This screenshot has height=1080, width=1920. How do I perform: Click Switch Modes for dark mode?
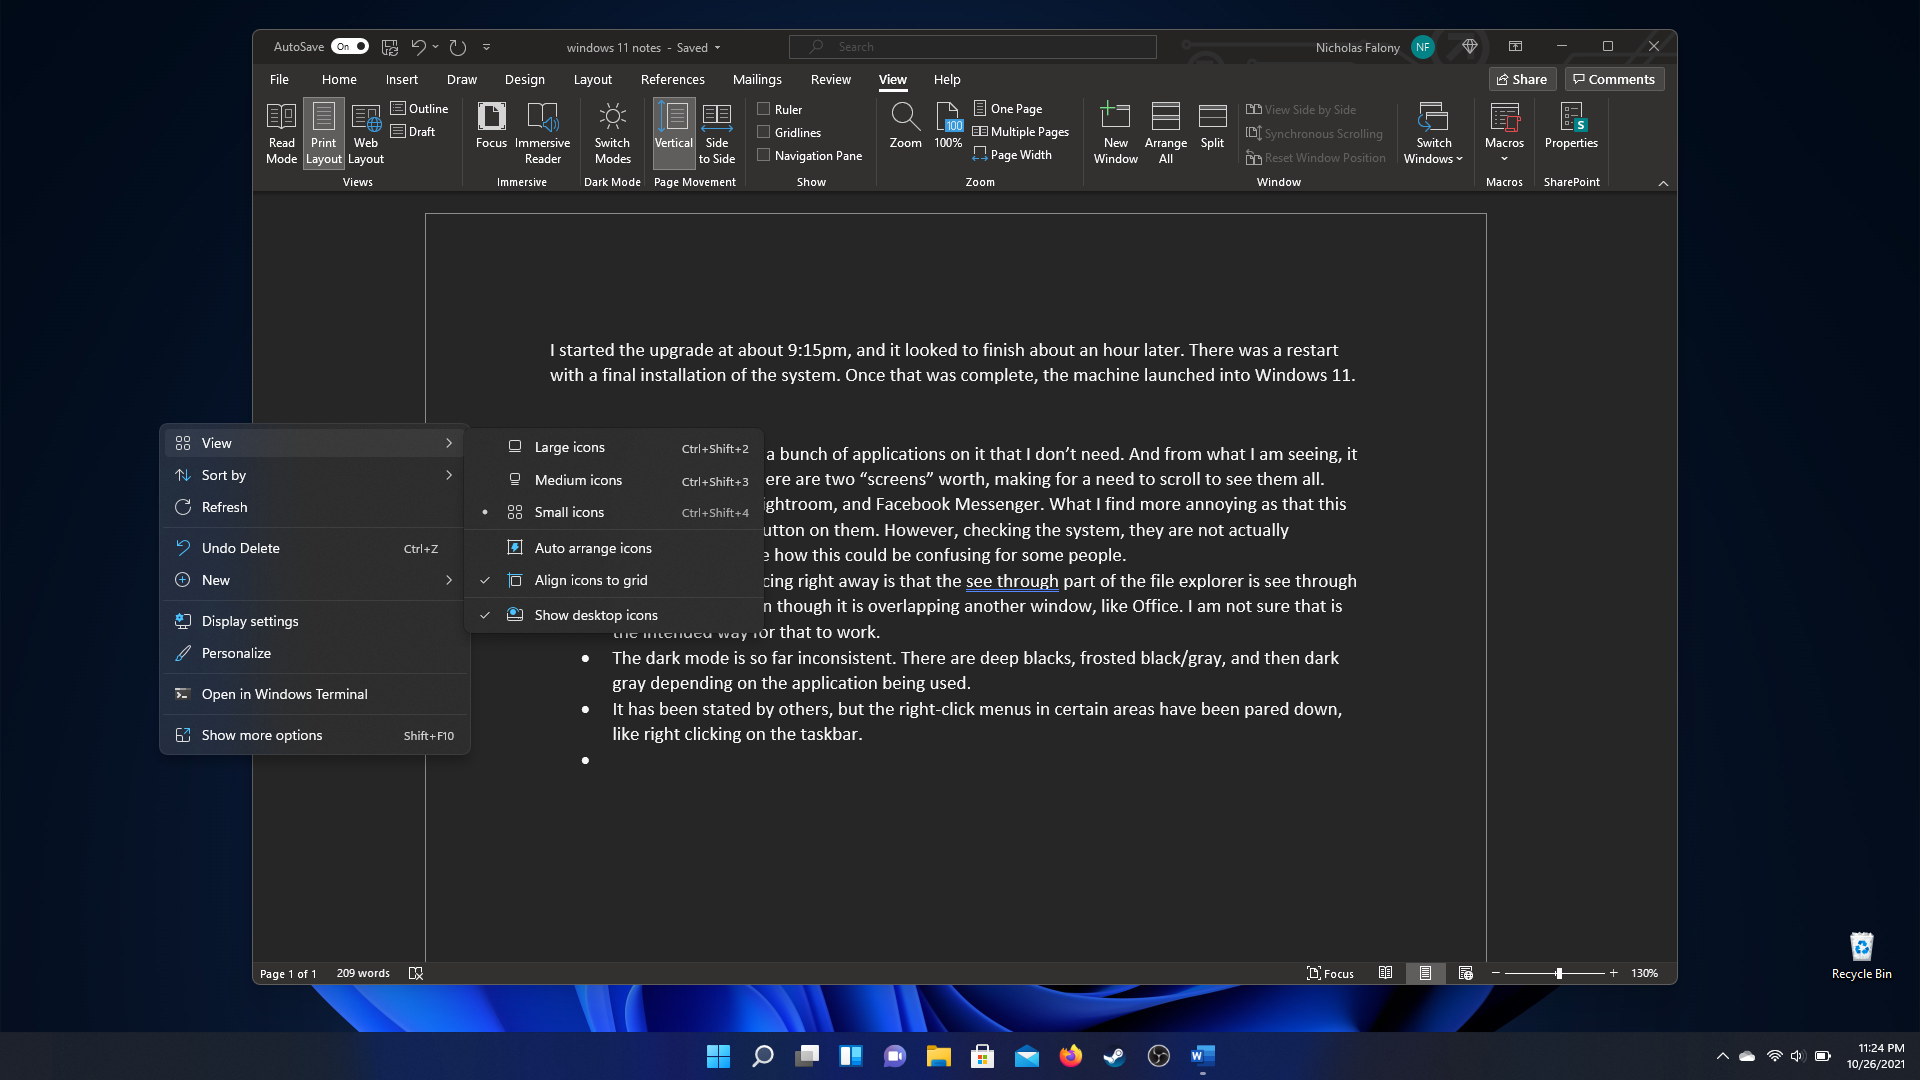click(612, 133)
